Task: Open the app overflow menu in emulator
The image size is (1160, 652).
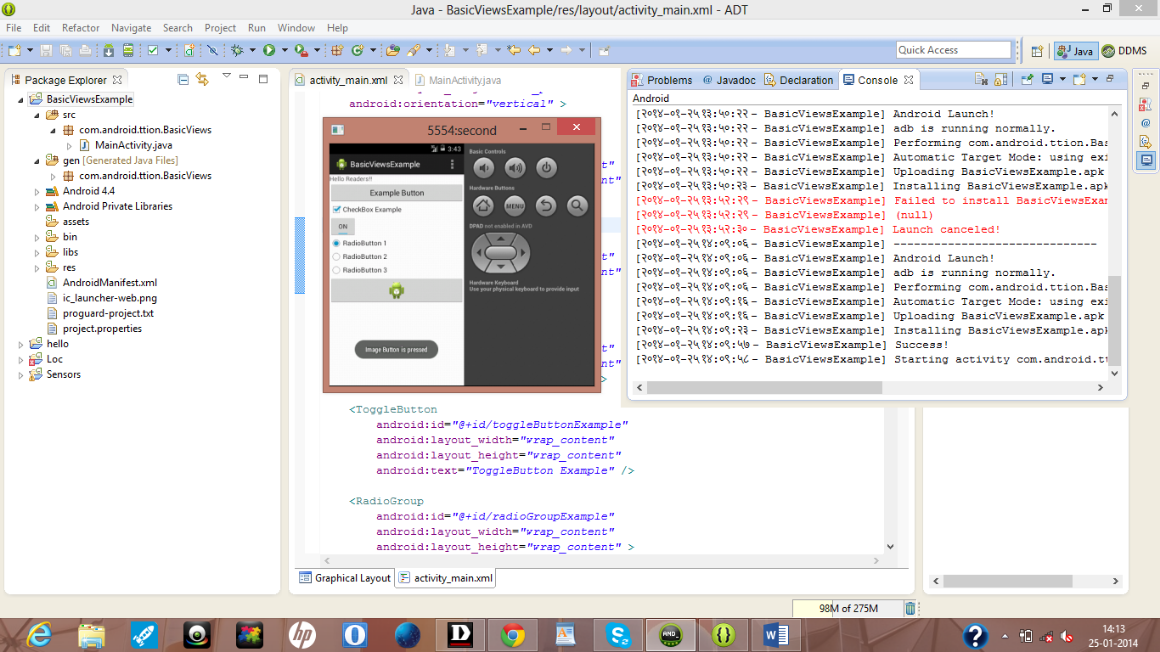Action: (x=452, y=164)
